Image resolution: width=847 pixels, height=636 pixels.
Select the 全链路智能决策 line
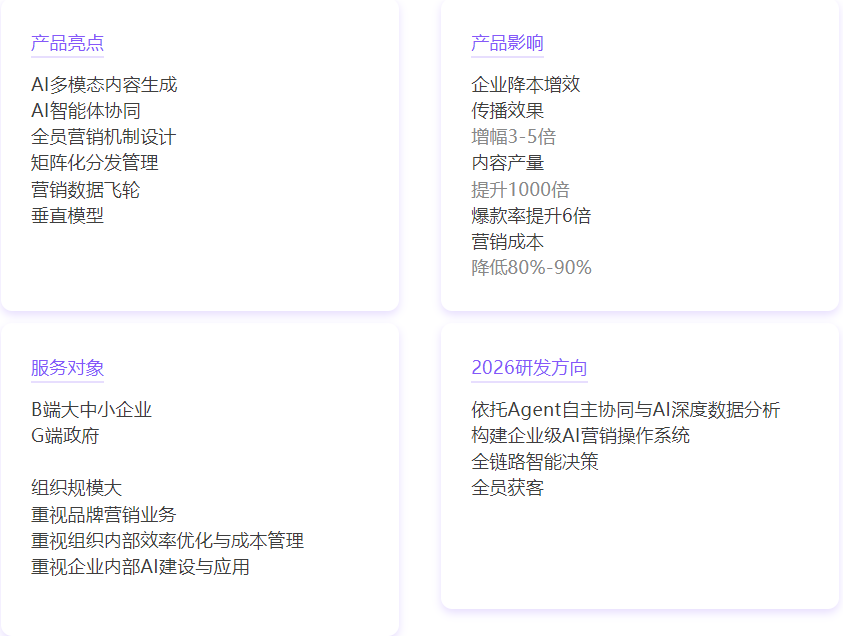point(534,462)
